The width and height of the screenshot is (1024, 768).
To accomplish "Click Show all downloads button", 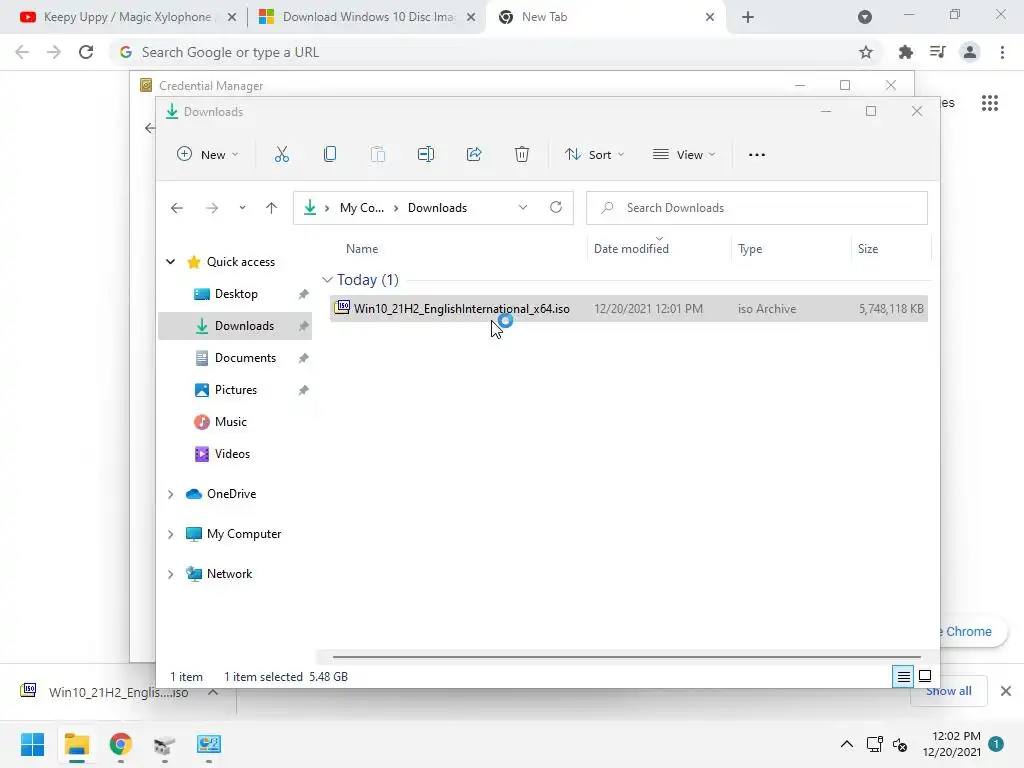I will pyautogui.click(x=948, y=691).
